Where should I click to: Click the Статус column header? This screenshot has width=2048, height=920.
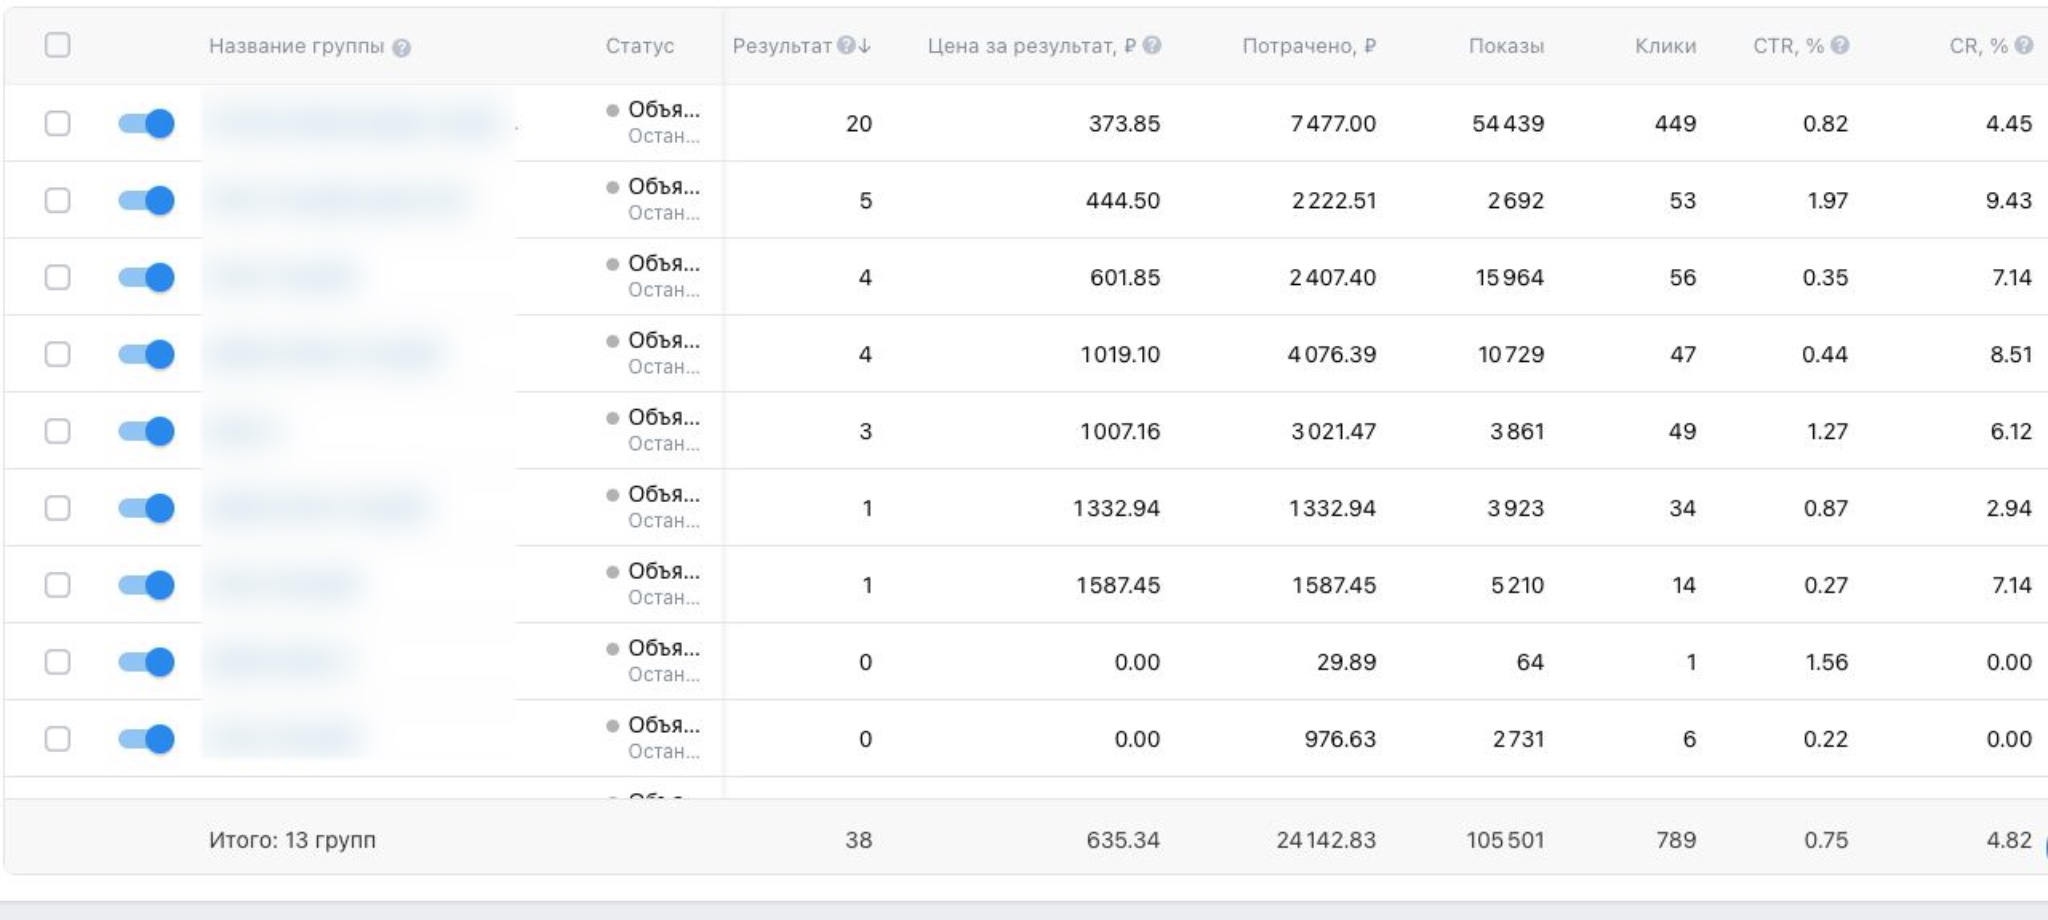tap(639, 46)
